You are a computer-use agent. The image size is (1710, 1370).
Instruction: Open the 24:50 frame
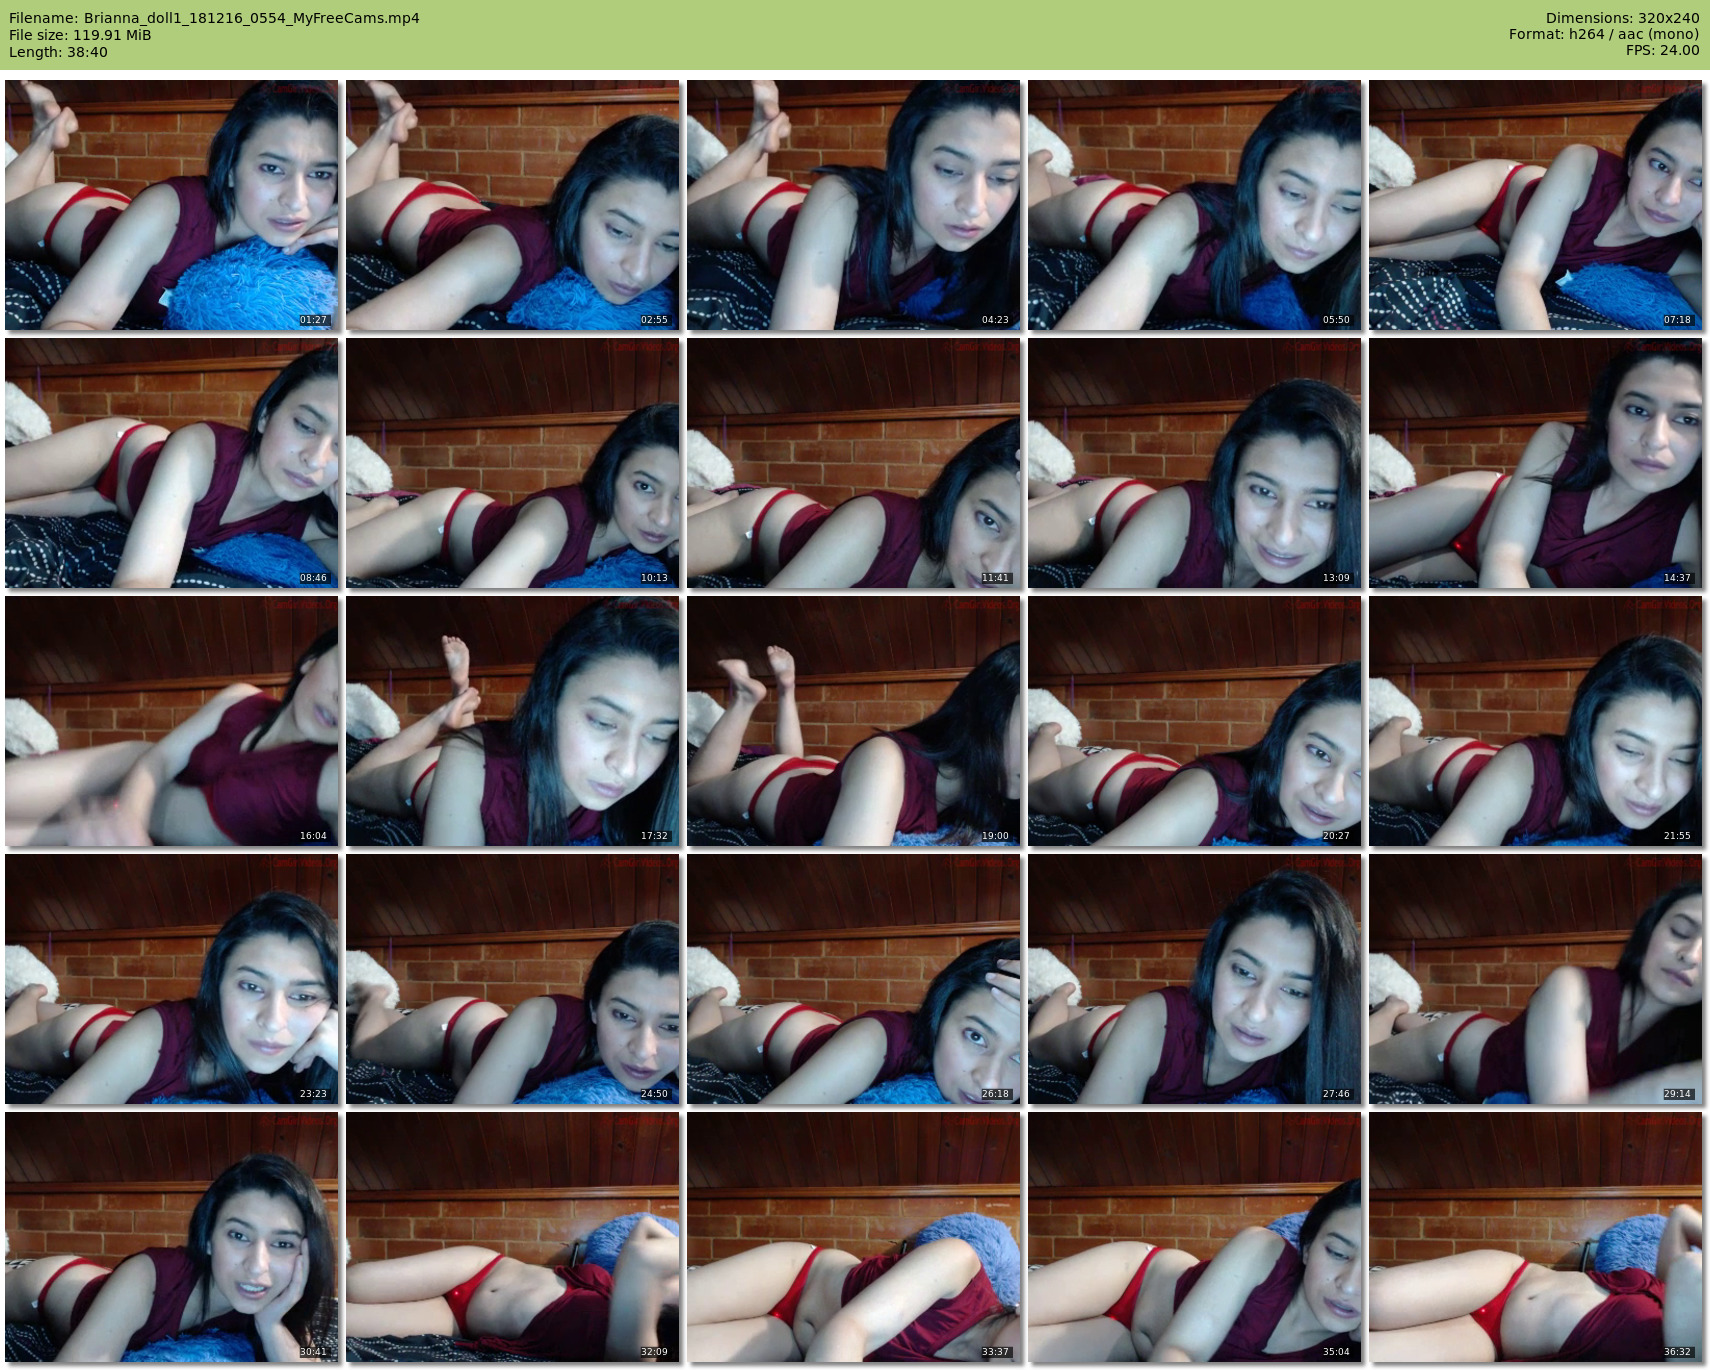click(513, 979)
